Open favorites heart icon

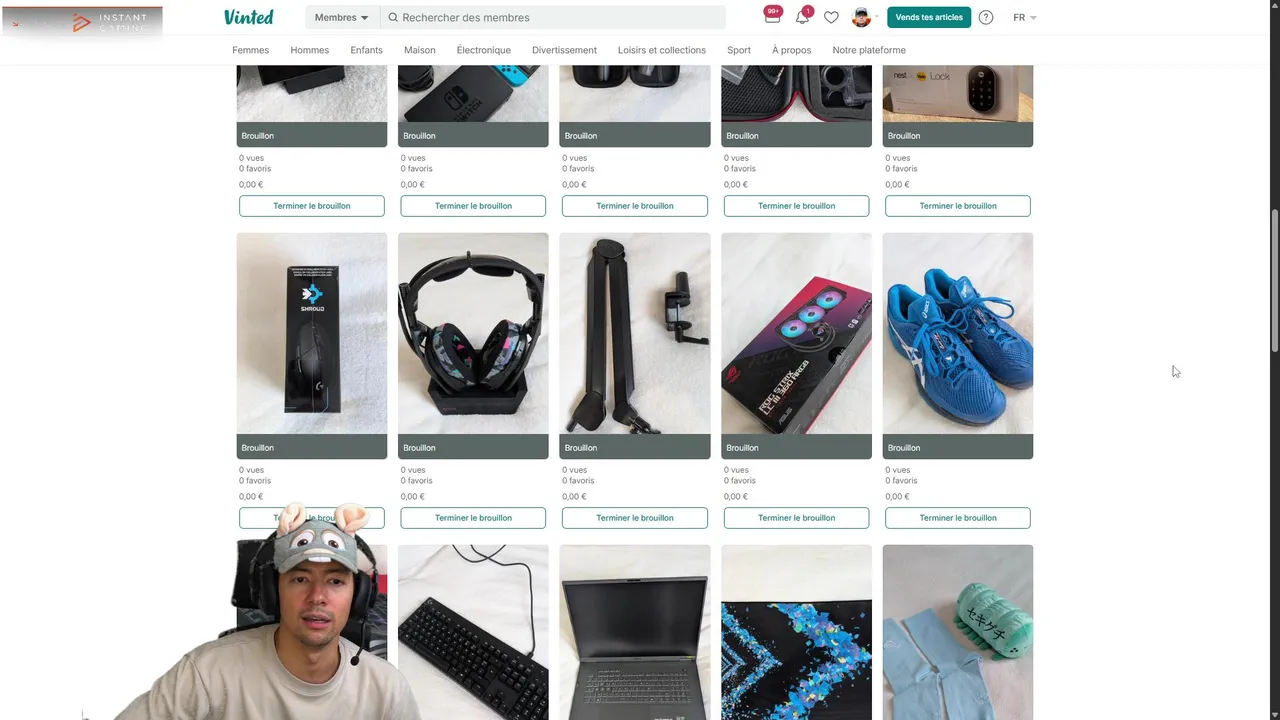tap(831, 17)
